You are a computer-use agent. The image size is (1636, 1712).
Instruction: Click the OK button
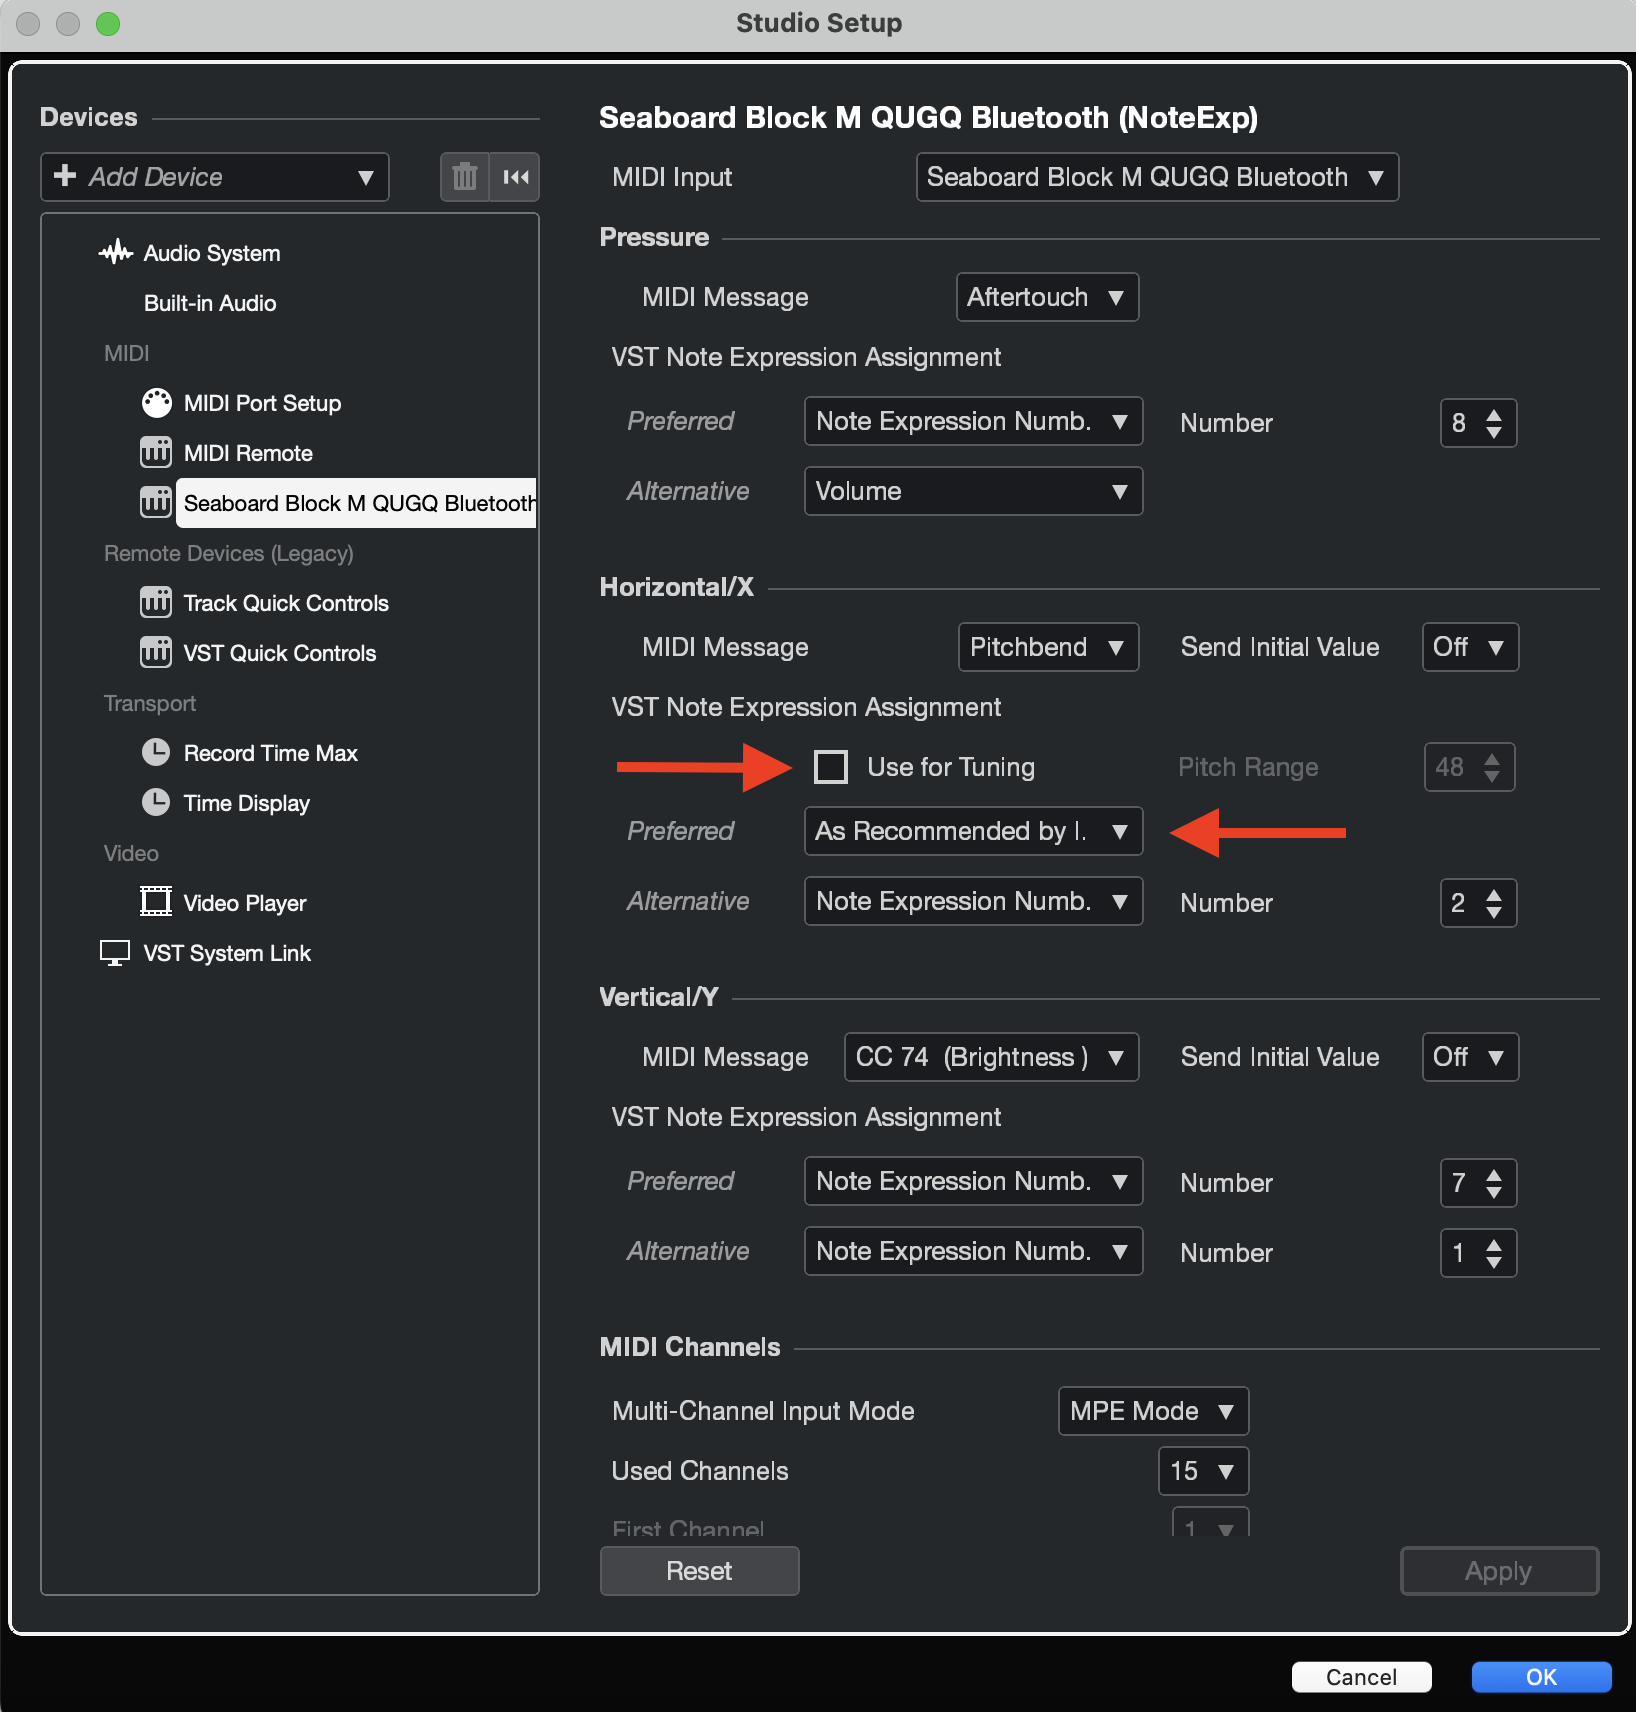pos(1541,1677)
